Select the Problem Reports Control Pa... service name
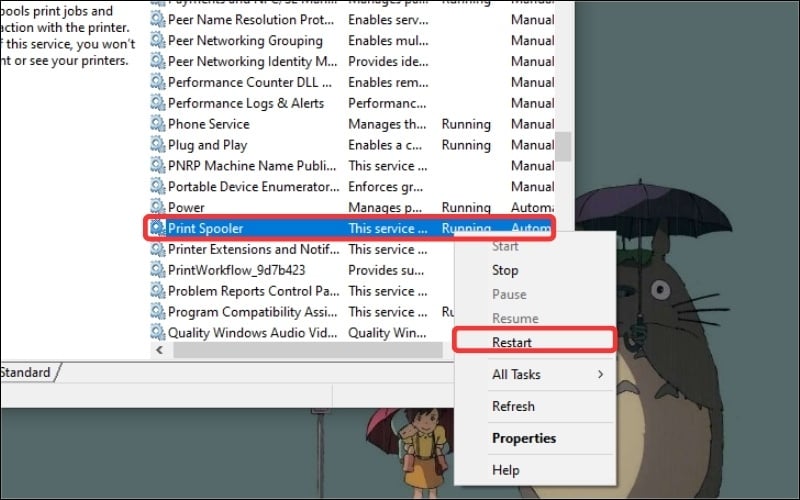This screenshot has height=500, width=800. (254, 291)
